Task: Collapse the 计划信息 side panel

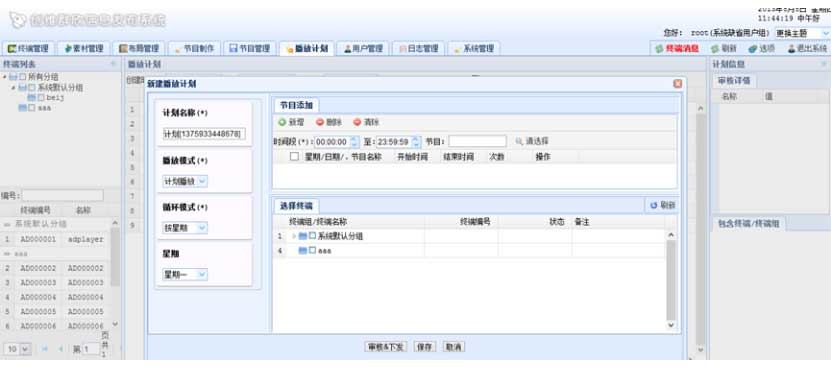Action: point(824,64)
